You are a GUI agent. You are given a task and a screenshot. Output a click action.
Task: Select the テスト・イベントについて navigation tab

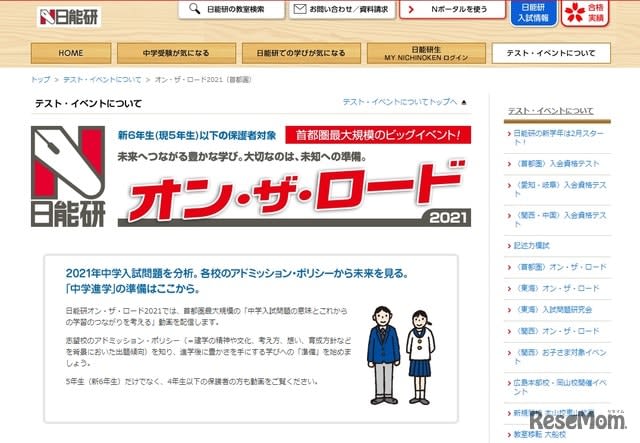551,53
